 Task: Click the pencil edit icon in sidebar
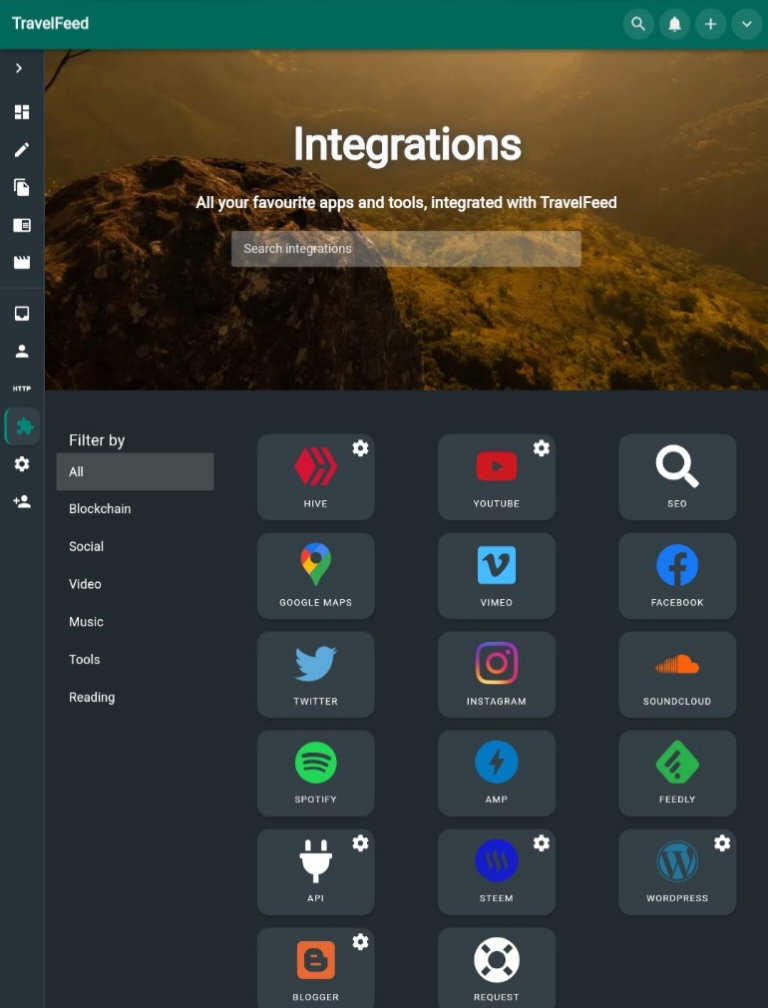click(22, 150)
